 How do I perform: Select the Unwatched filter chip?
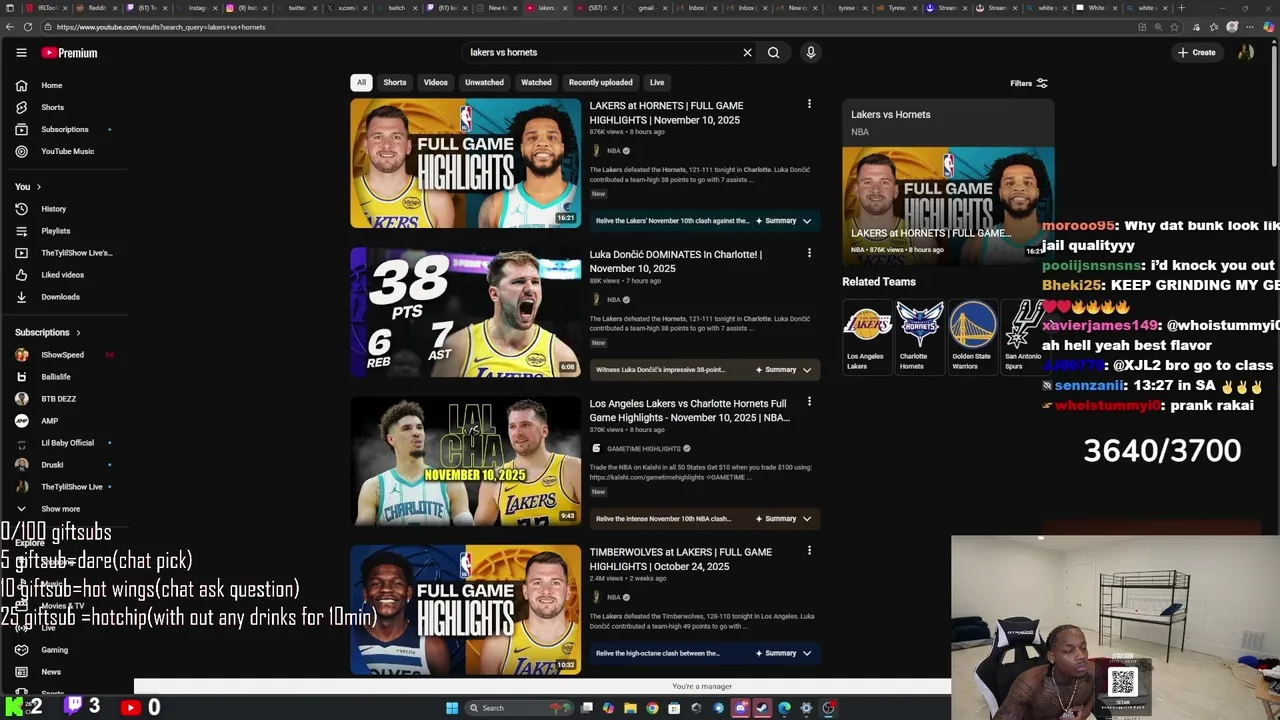tap(484, 83)
